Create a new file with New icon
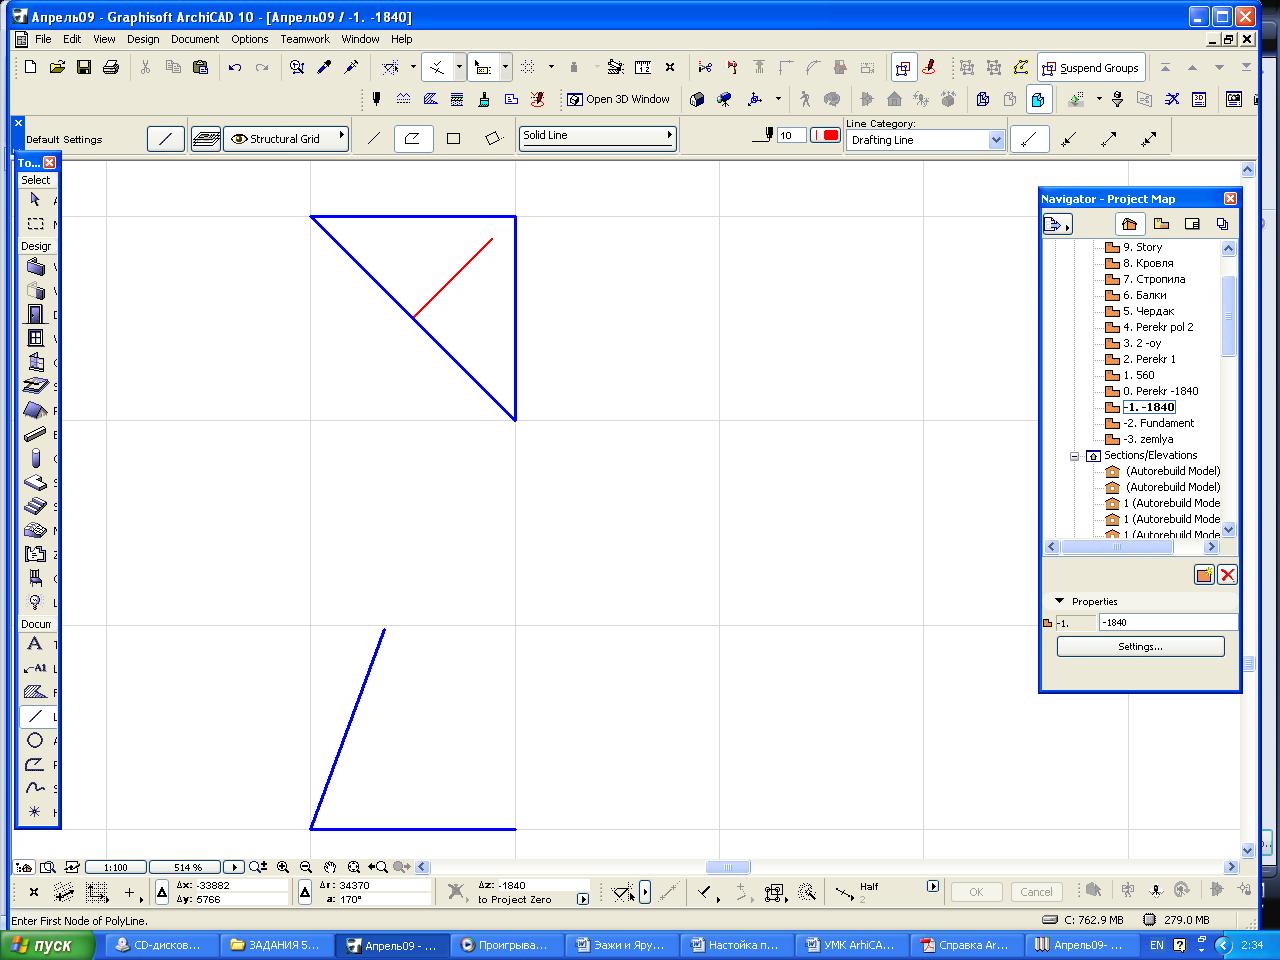This screenshot has height=960, width=1280. [30, 67]
